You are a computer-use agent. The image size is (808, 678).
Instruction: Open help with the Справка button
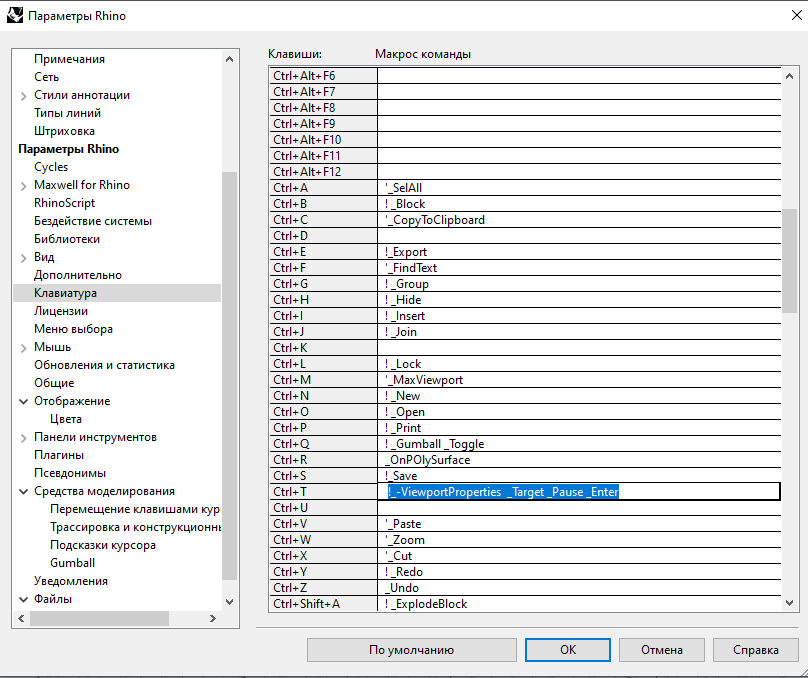click(755, 649)
